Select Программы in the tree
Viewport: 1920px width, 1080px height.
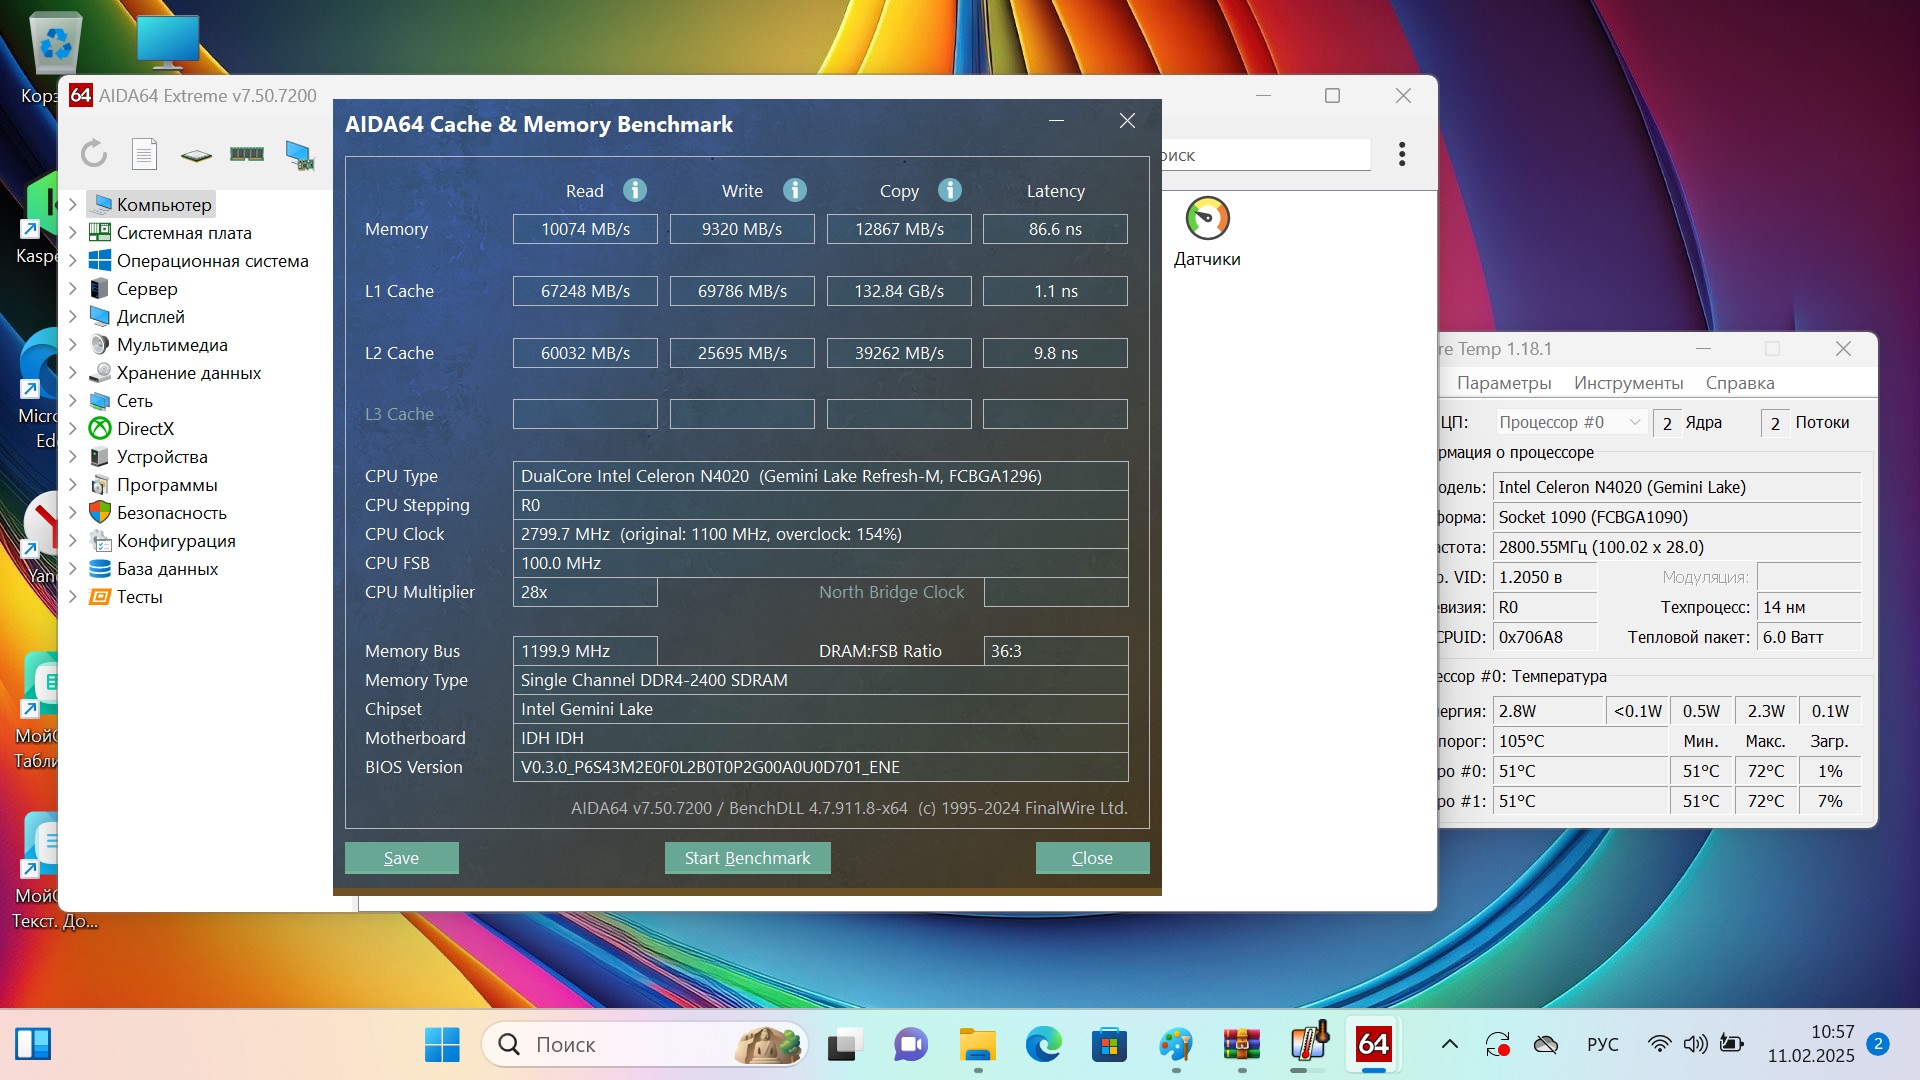click(x=166, y=484)
